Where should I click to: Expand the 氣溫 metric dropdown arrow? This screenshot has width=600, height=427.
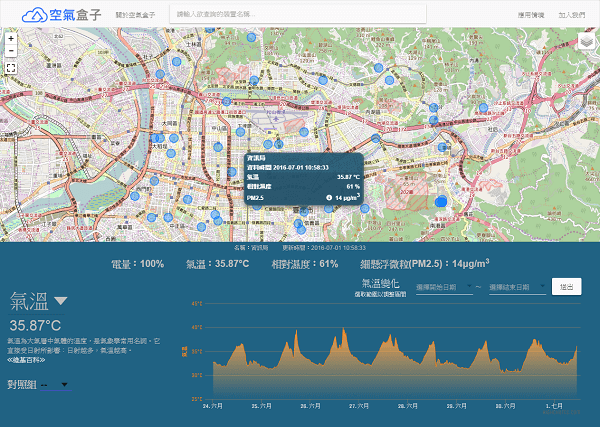[61, 301]
